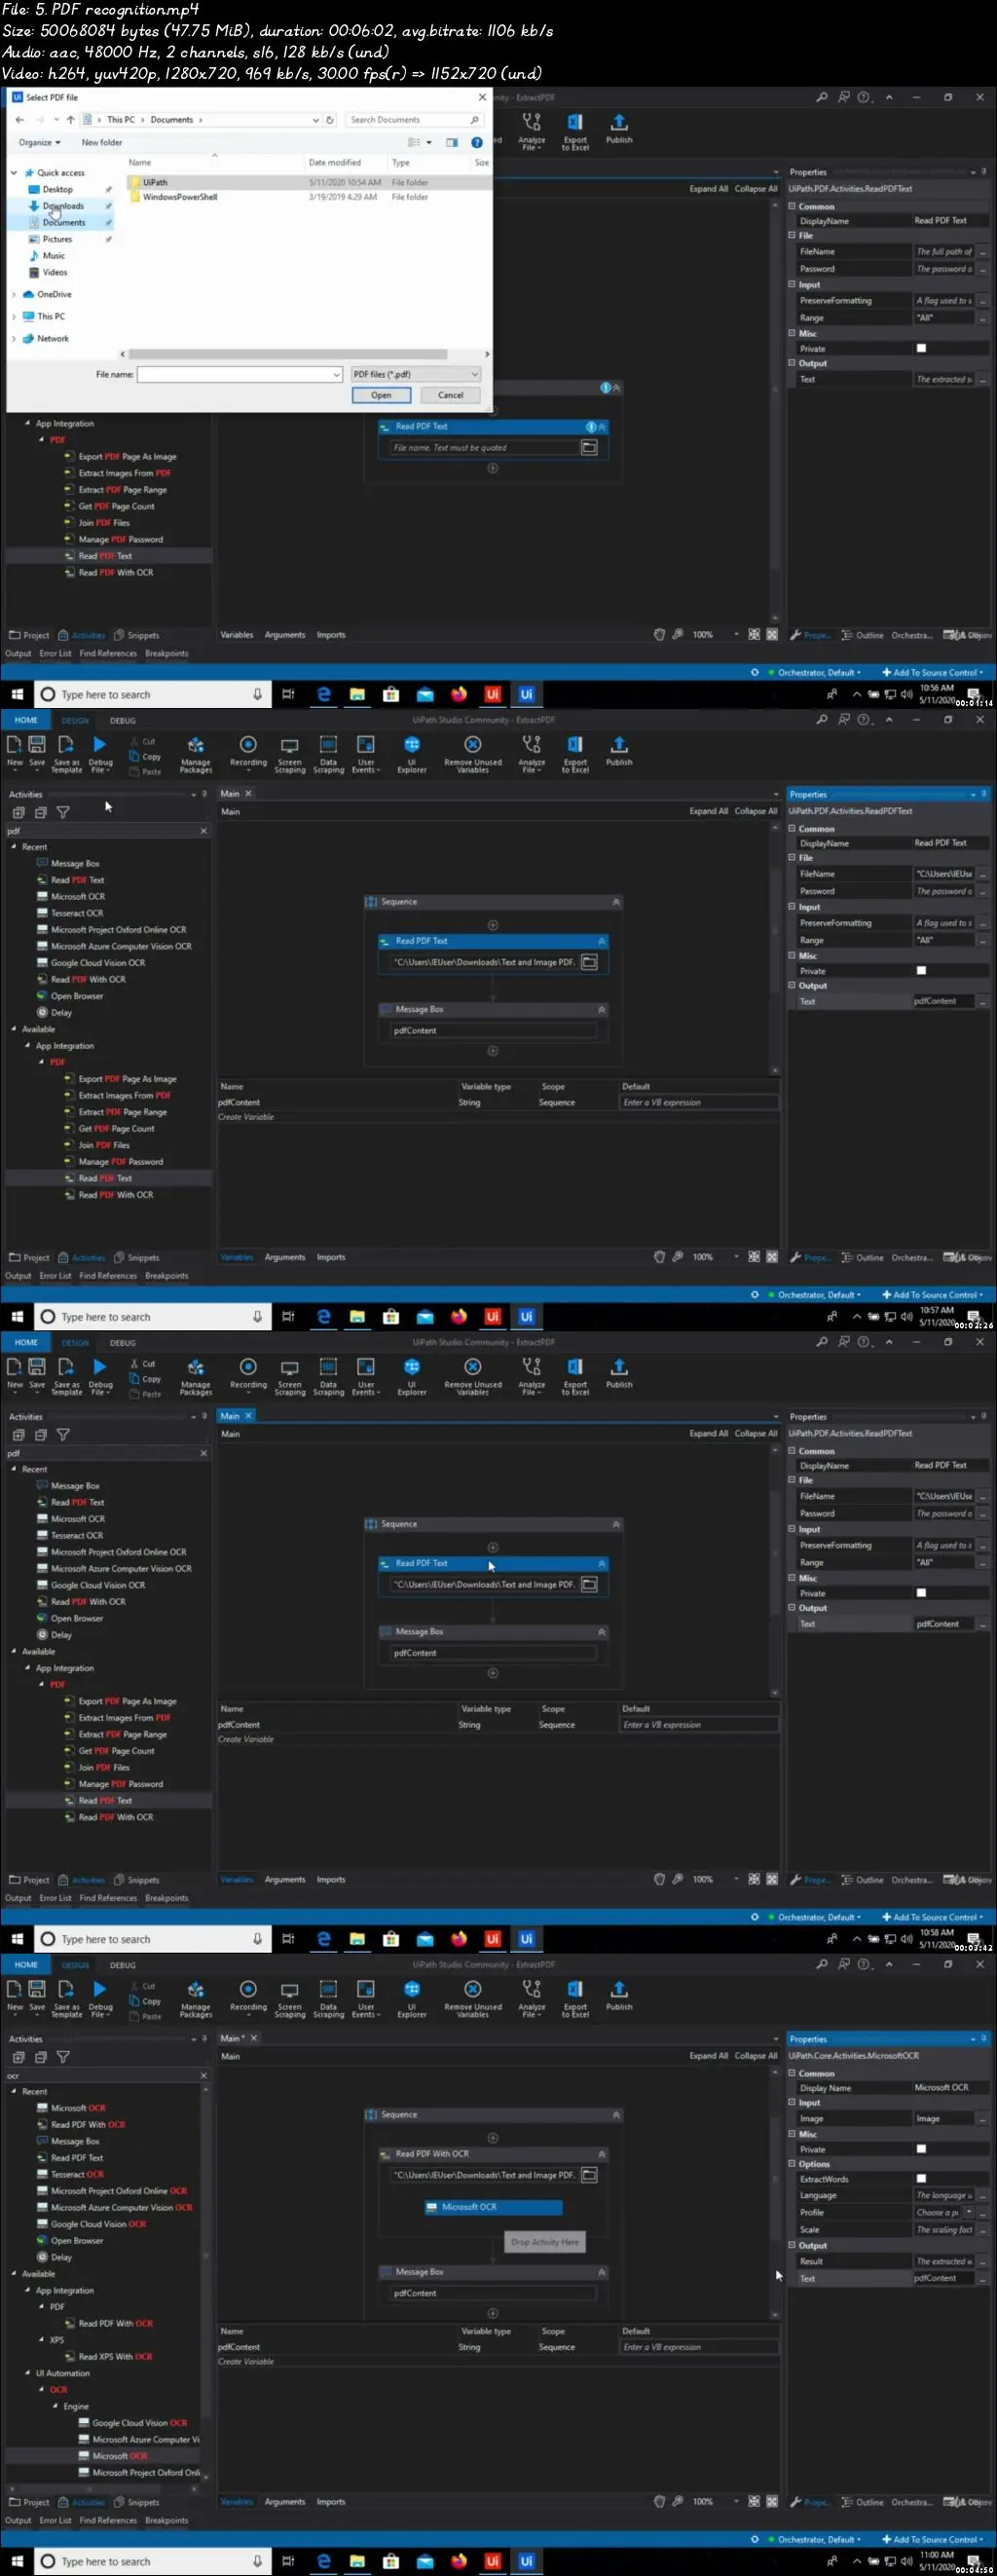Collapse the Options section in the Microsoft OCR properties
The width and height of the screenshot is (997, 2576).
[792, 2164]
